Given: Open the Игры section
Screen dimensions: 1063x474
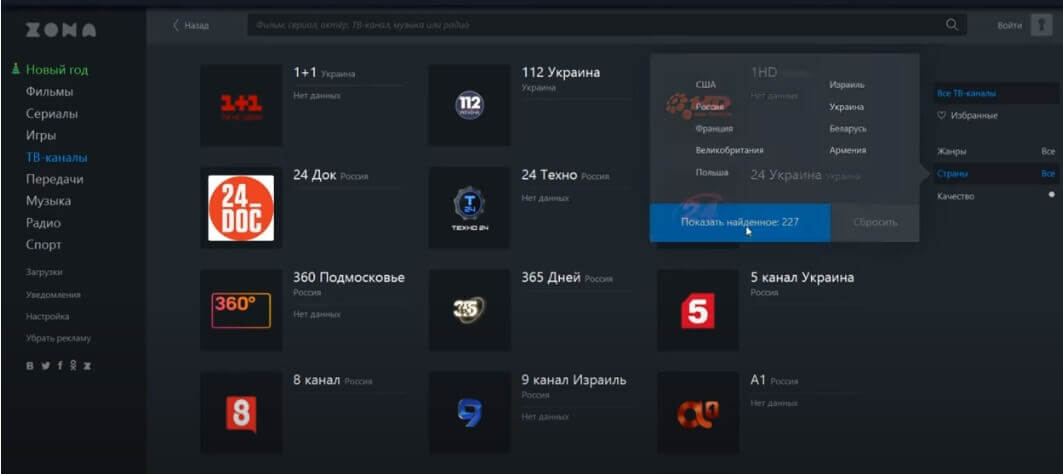Looking at the screenshot, I should click(x=41, y=136).
